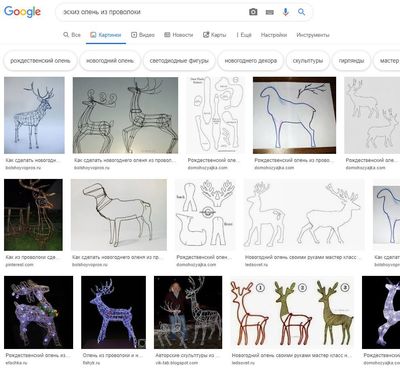Search by image using the camera icon
The width and height of the screenshot is (400, 370).
click(253, 12)
